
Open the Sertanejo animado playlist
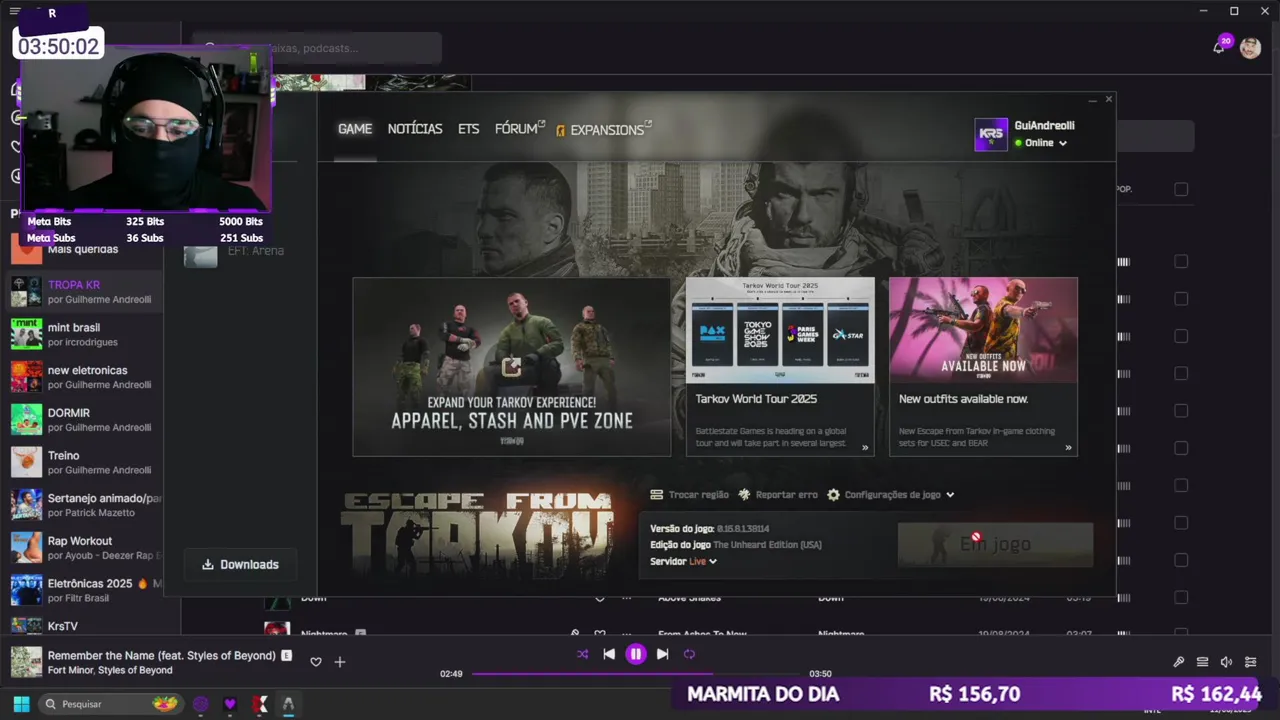[x=86, y=505]
